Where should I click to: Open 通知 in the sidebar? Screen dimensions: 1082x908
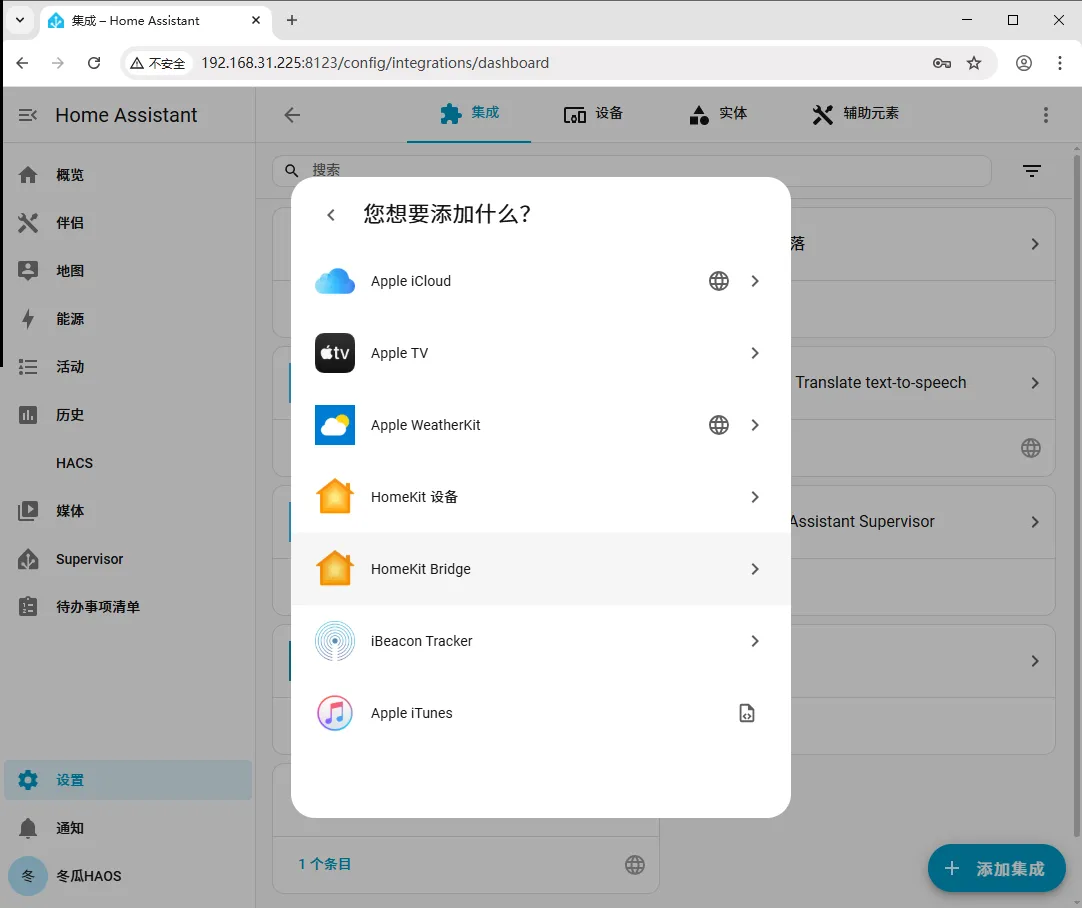coord(128,828)
